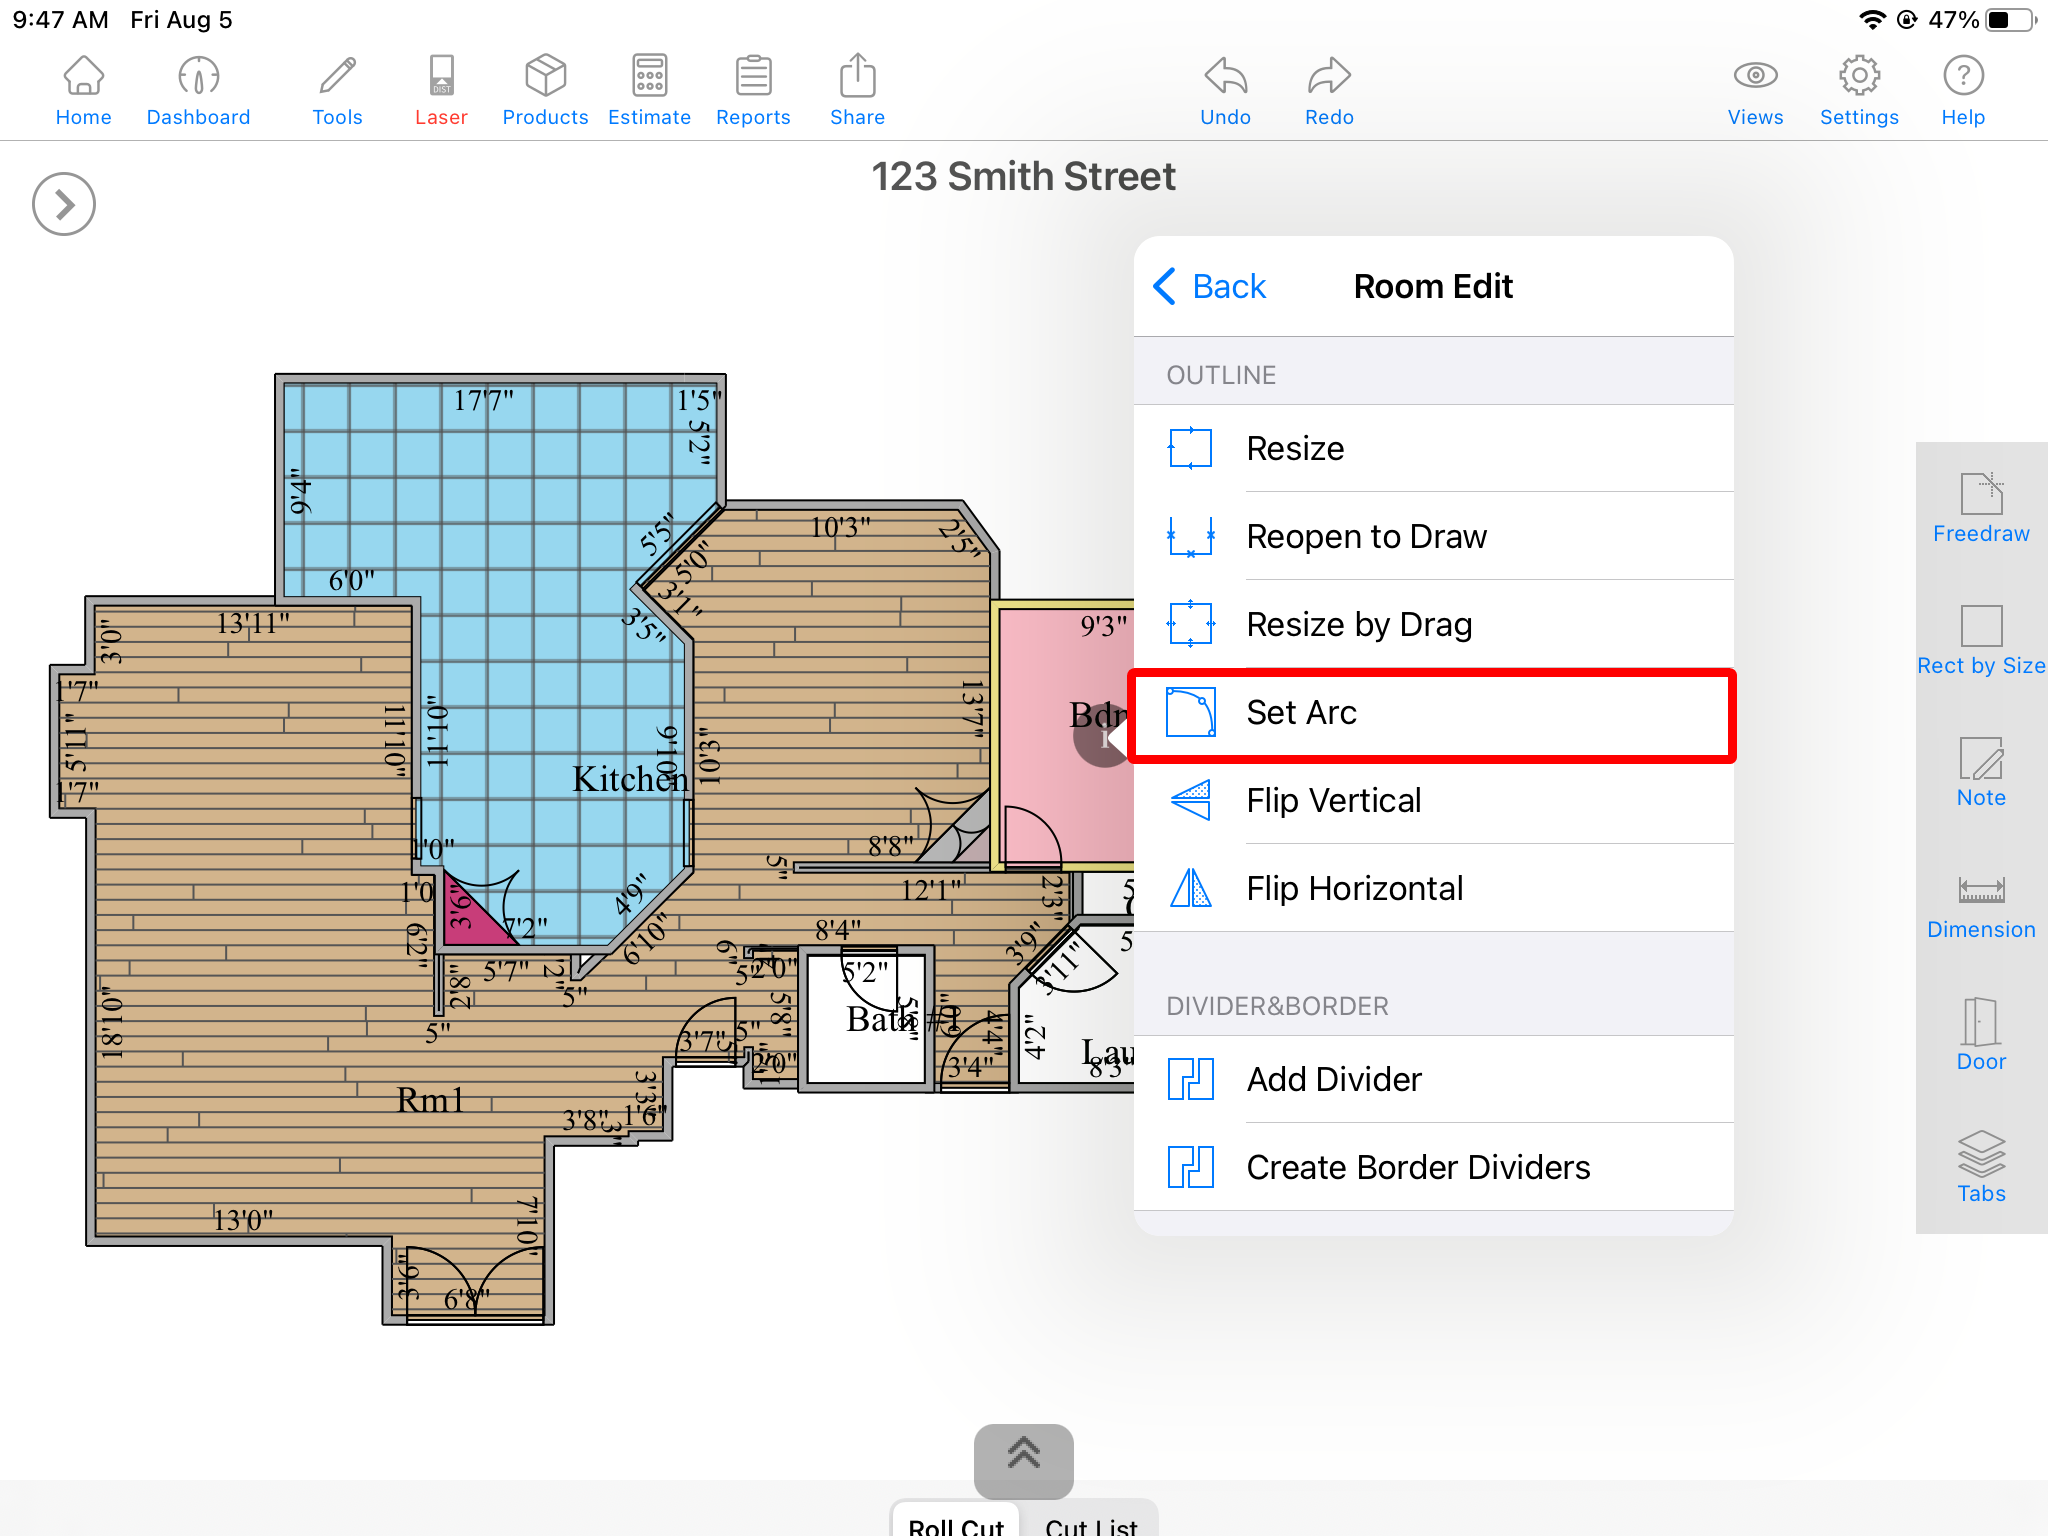The height and width of the screenshot is (1536, 2048).
Task: Go Back from Room Edit
Action: 1210,287
